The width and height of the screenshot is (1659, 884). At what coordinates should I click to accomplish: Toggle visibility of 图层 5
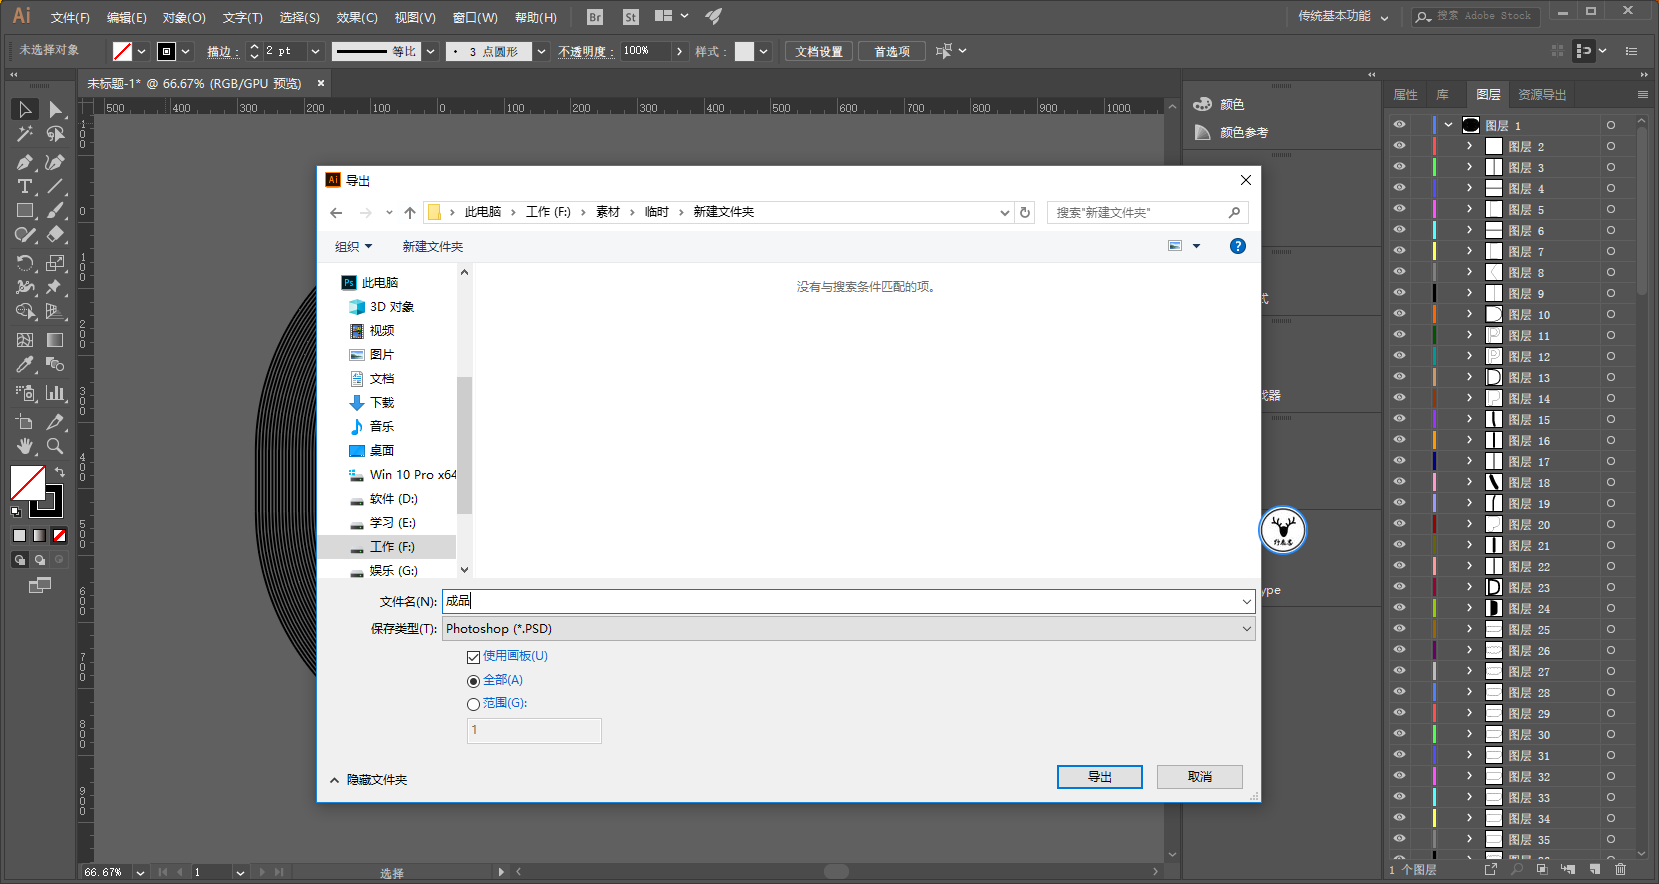click(x=1399, y=209)
